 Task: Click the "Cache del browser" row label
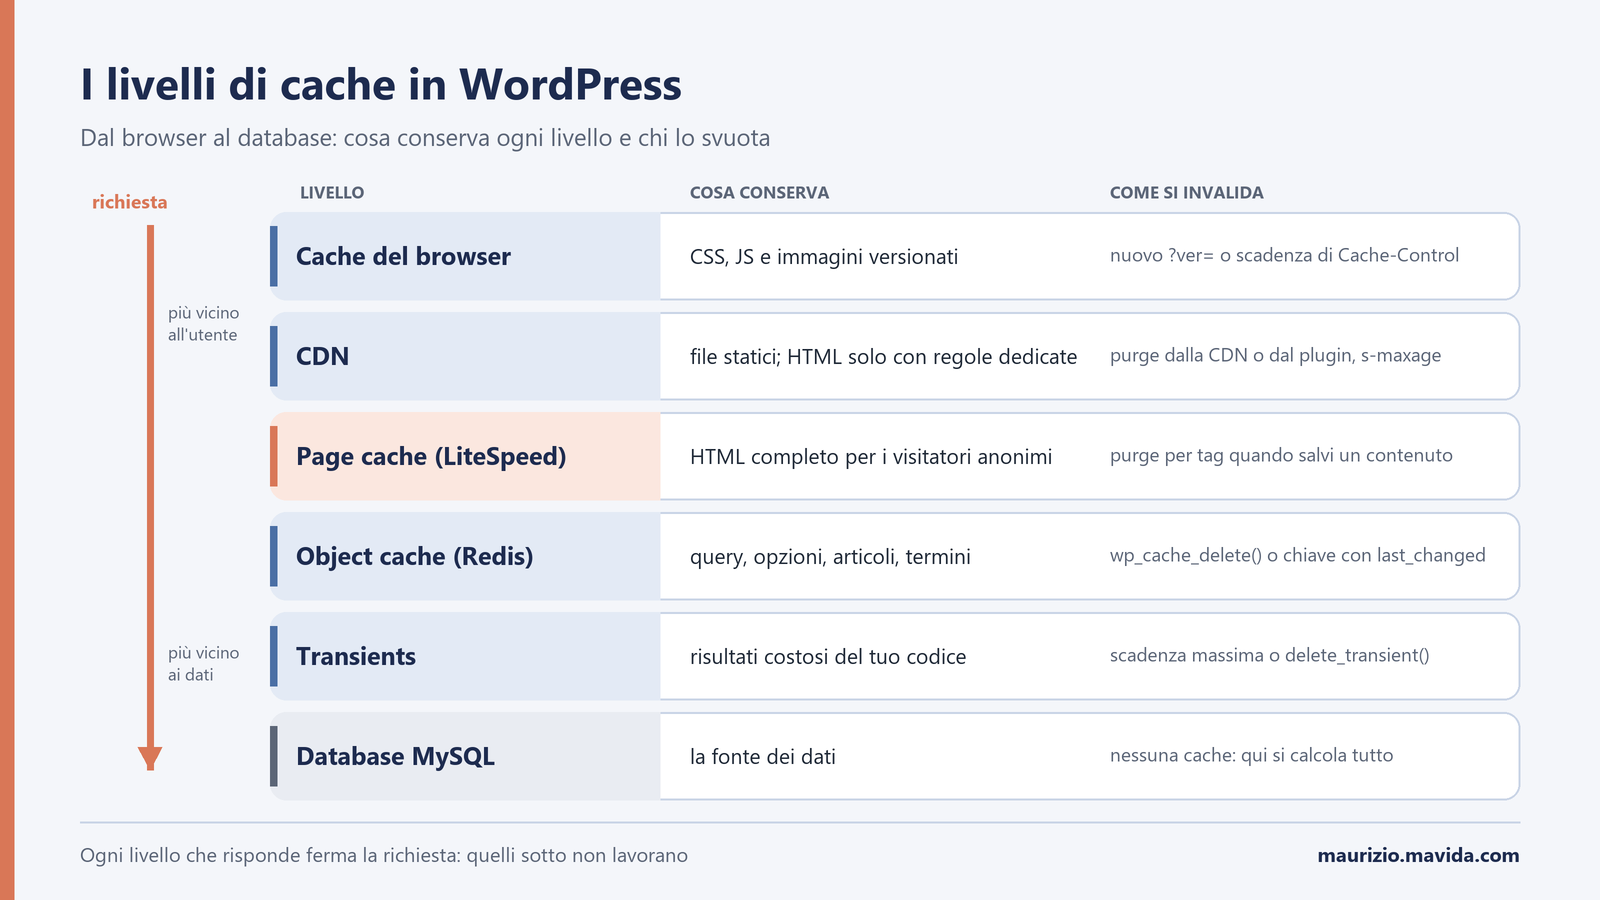click(403, 257)
